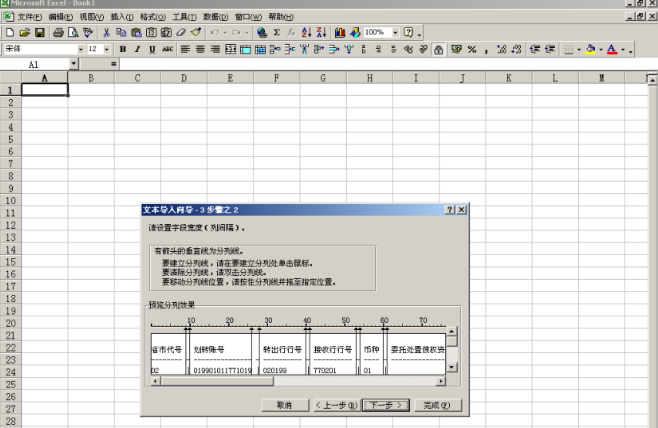658x428 pixels.
Task: Click the wizard's ? help button
Action: tap(449, 209)
